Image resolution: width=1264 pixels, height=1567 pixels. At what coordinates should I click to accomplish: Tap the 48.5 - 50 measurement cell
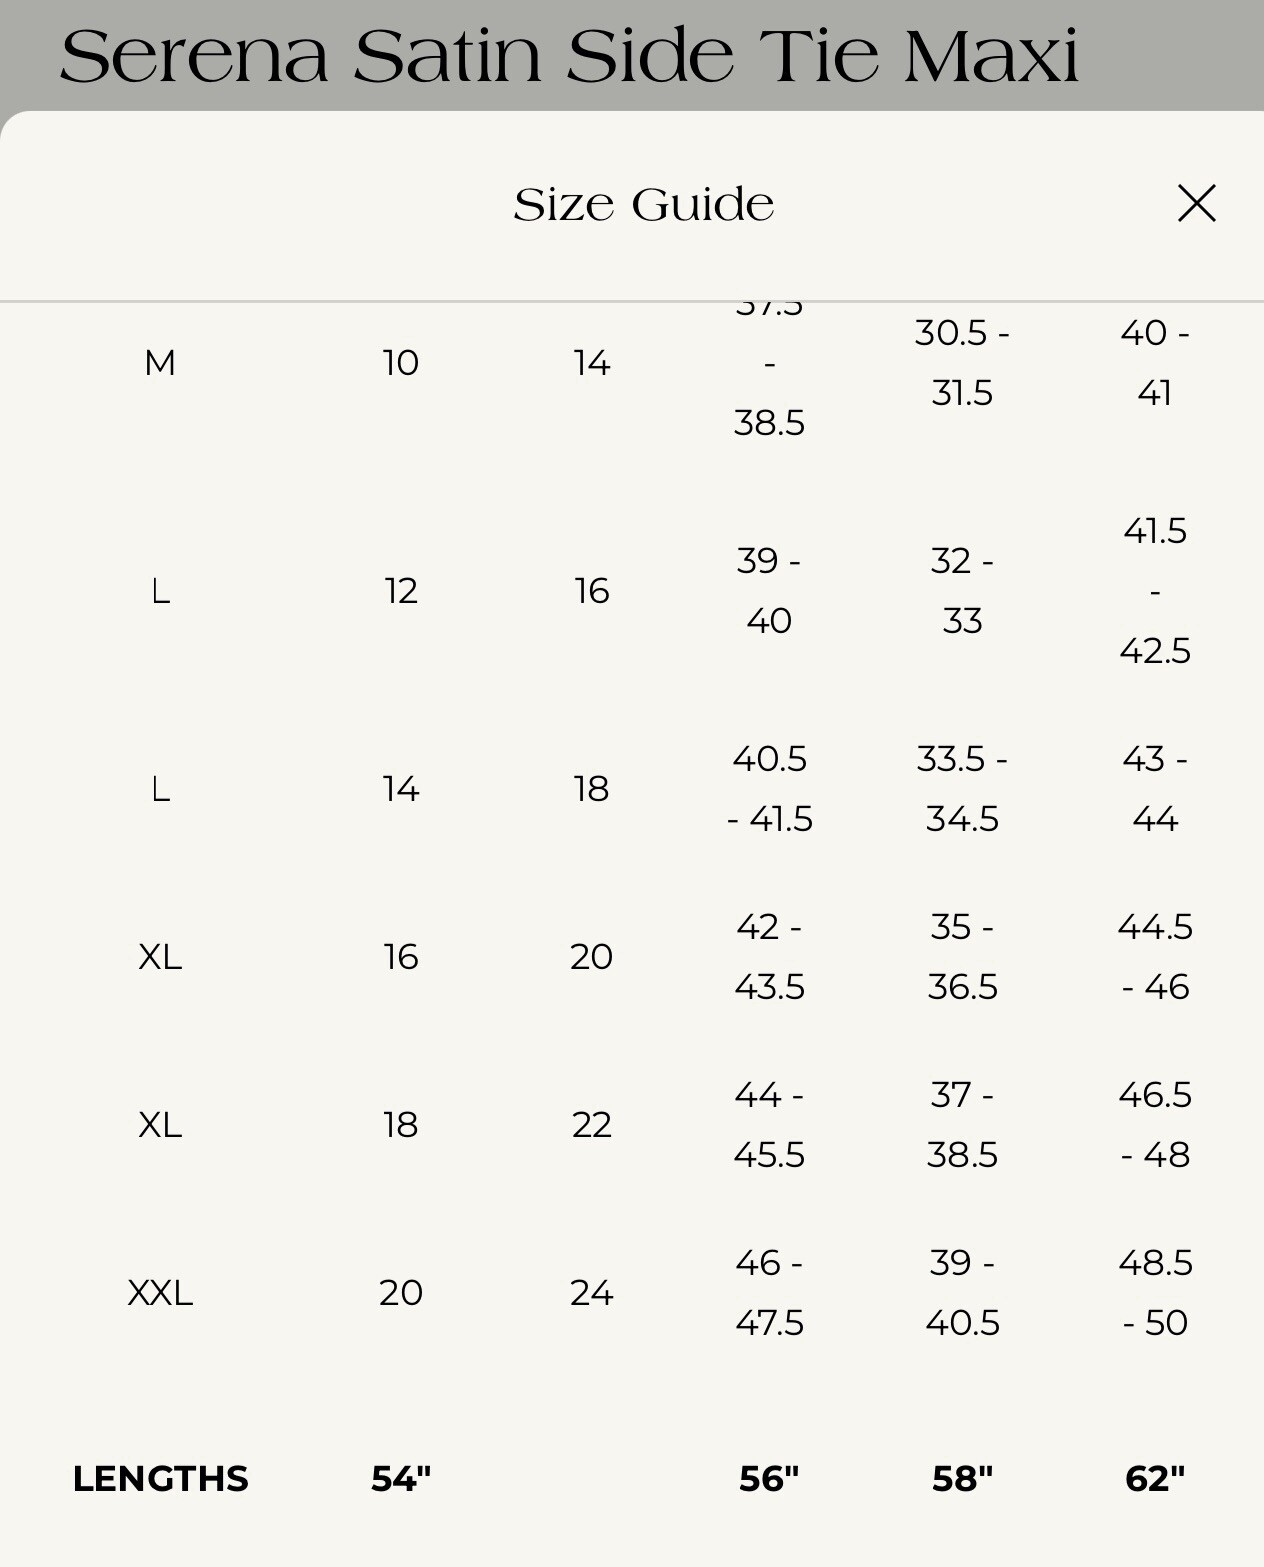click(x=1155, y=1293)
